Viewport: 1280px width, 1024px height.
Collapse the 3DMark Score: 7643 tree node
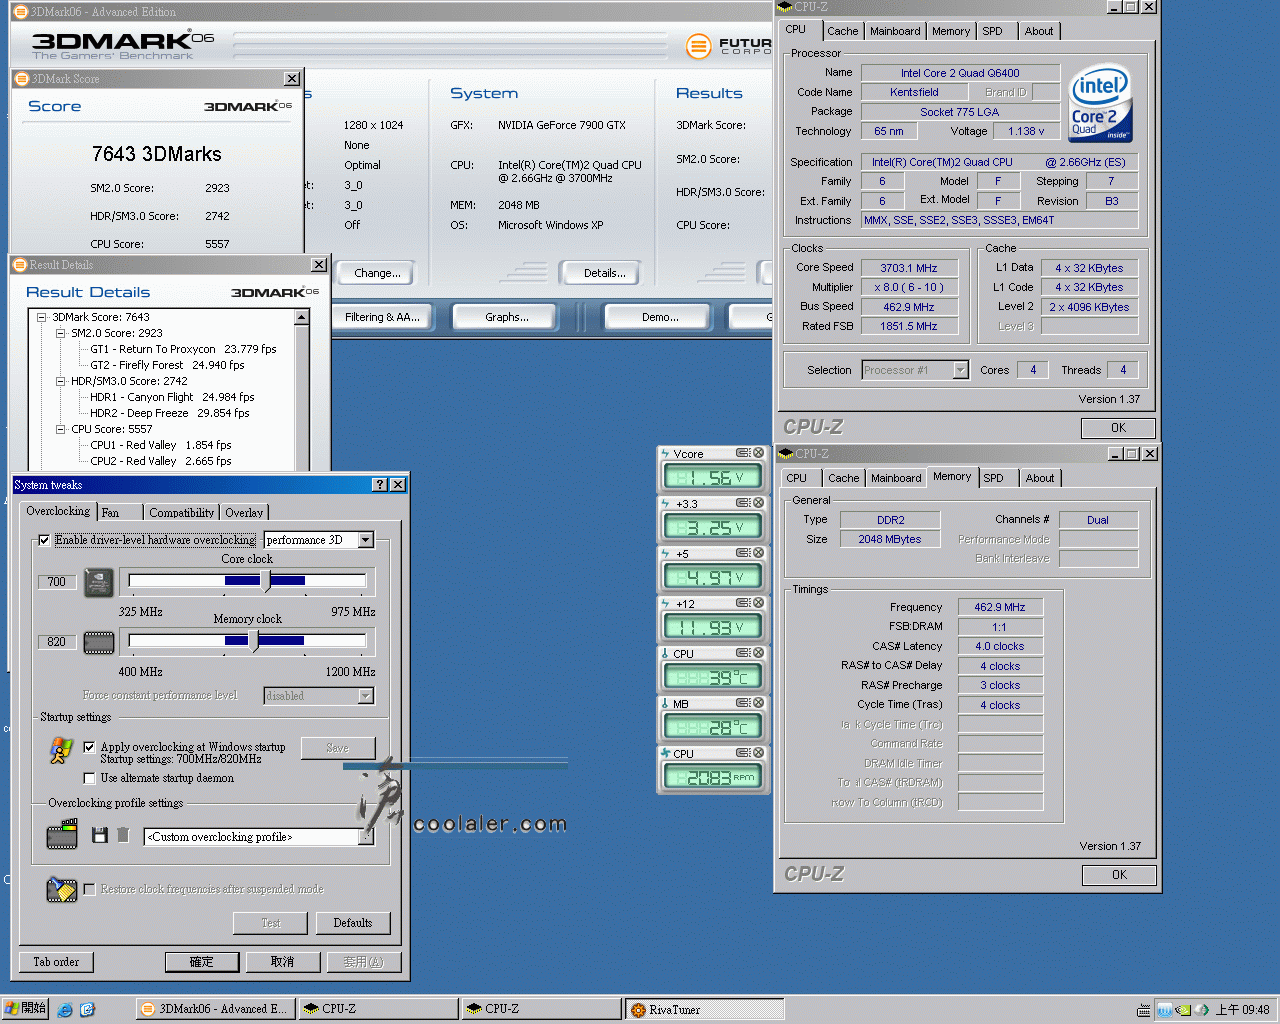[42, 317]
